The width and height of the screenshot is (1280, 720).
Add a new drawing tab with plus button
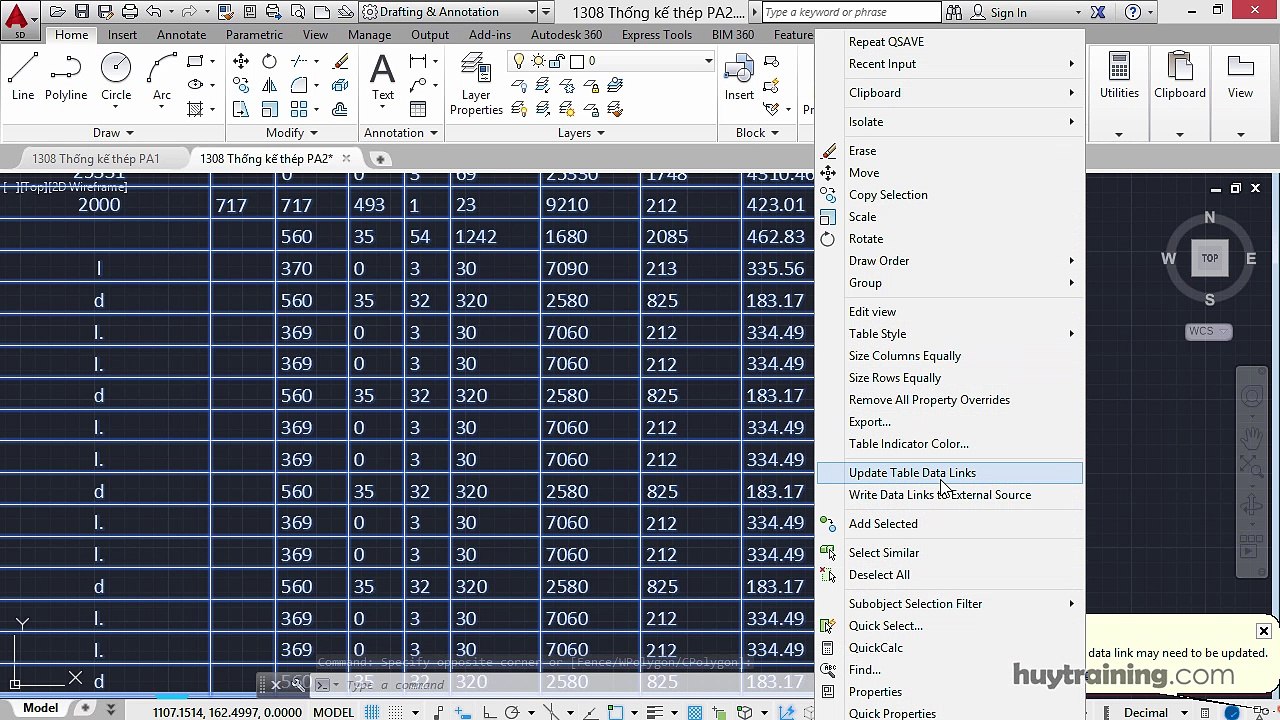380,158
